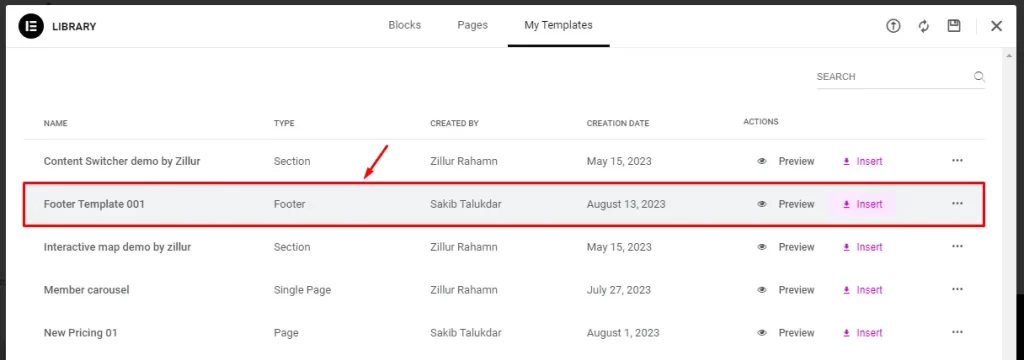Insert the Footer Template 001

pyautogui.click(x=863, y=205)
